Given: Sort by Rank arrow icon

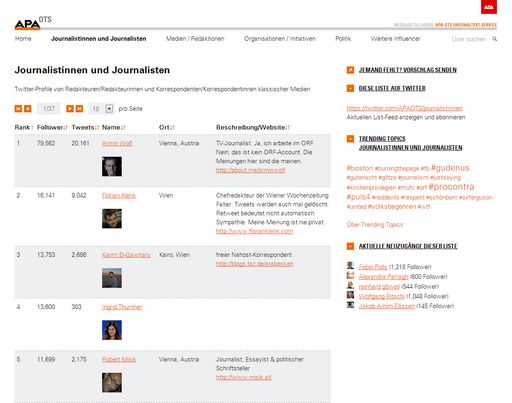Looking at the screenshot, I should coord(32,128).
